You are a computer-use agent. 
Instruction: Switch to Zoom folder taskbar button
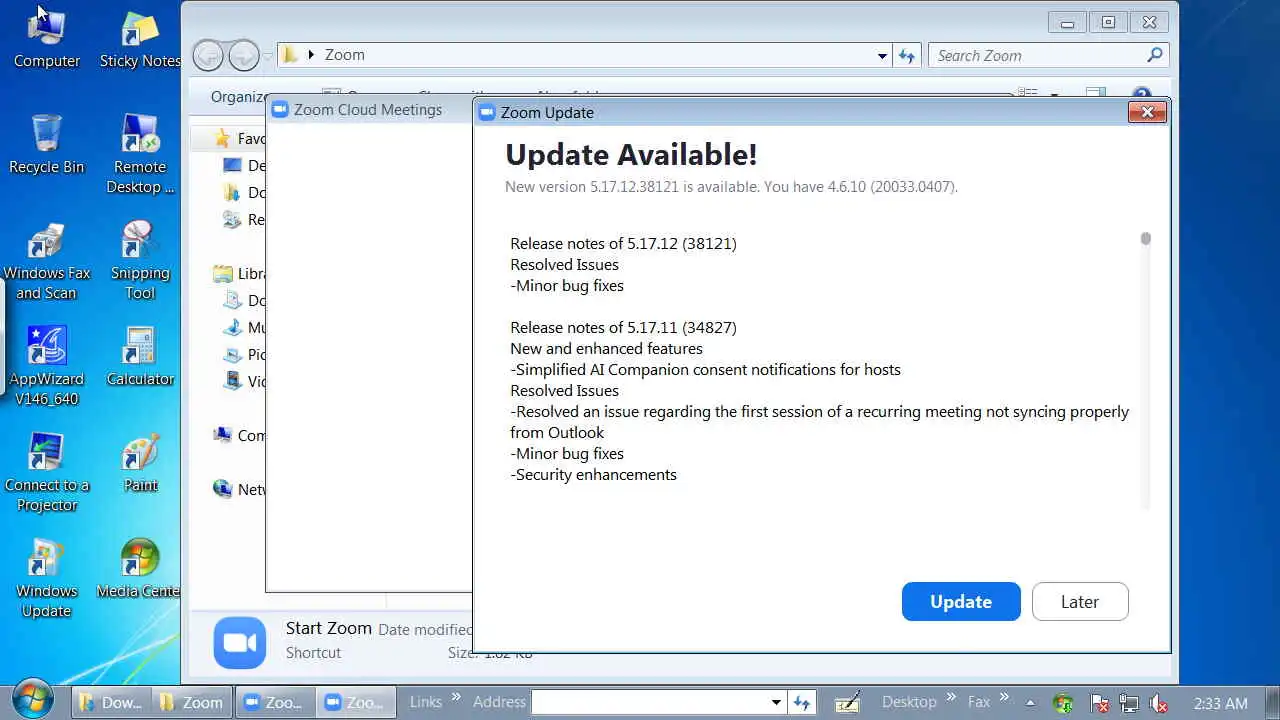(192, 702)
